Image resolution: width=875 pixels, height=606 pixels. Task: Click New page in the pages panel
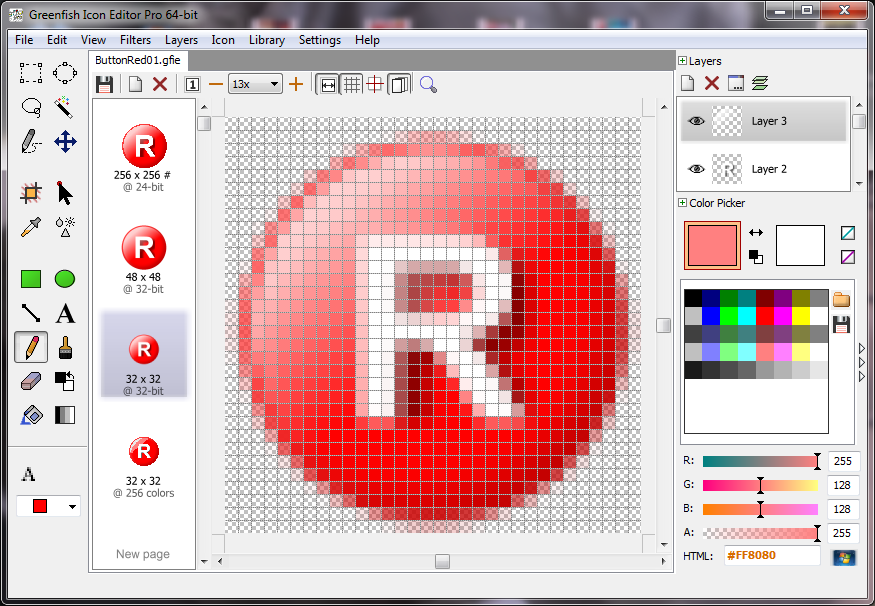tap(143, 553)
